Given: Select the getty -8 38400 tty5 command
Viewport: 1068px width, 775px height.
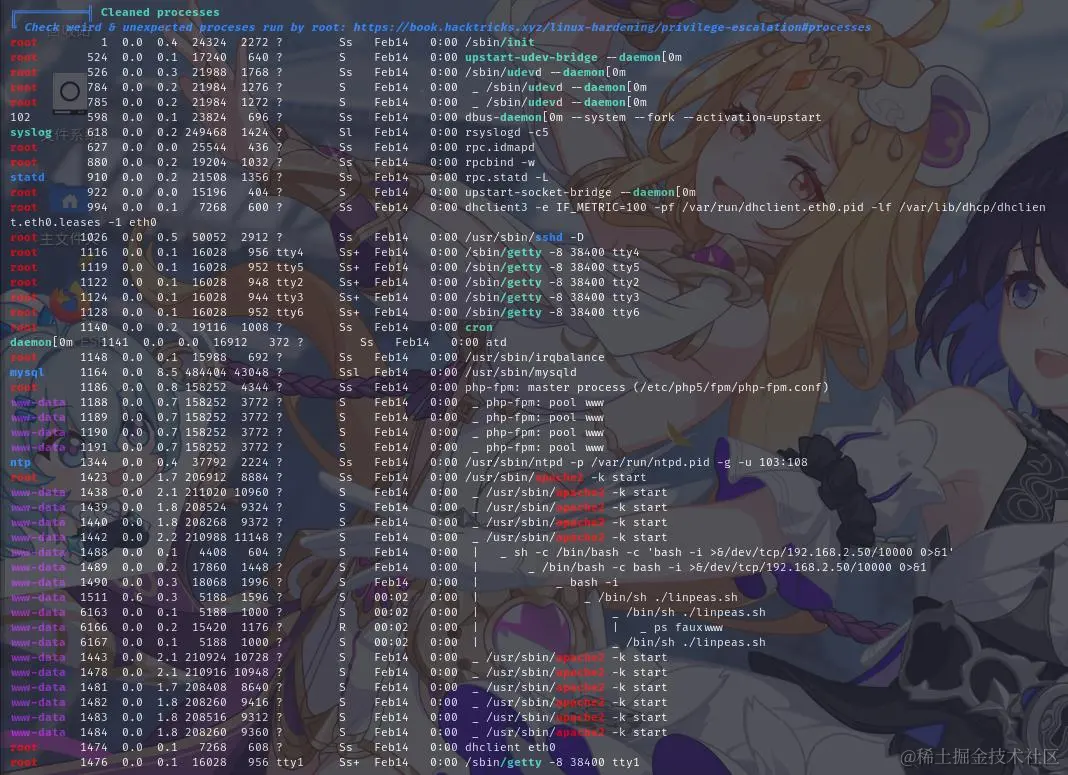Looking at the screenshot, I should pyautogui.click(x=552, y=267).
